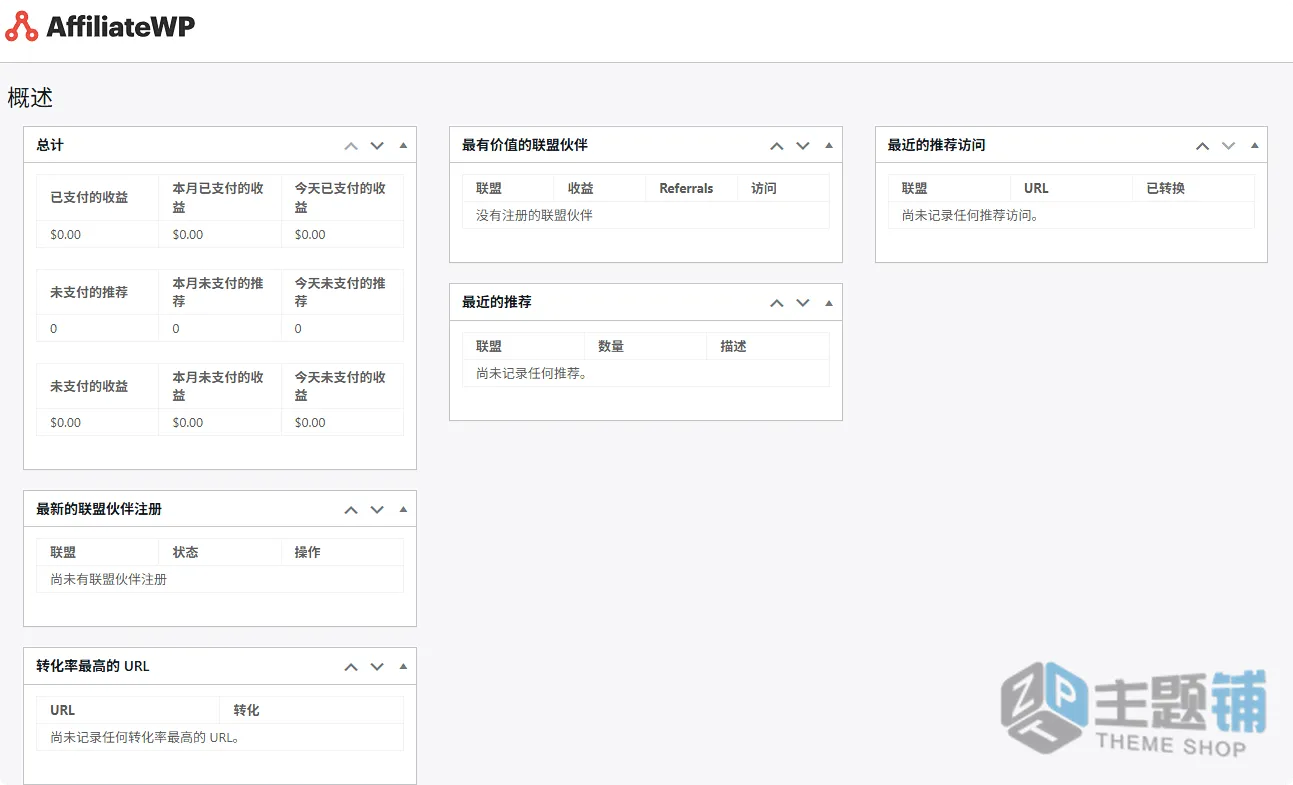Move 转化率最高的 URL box down

(x=377, y=666)
